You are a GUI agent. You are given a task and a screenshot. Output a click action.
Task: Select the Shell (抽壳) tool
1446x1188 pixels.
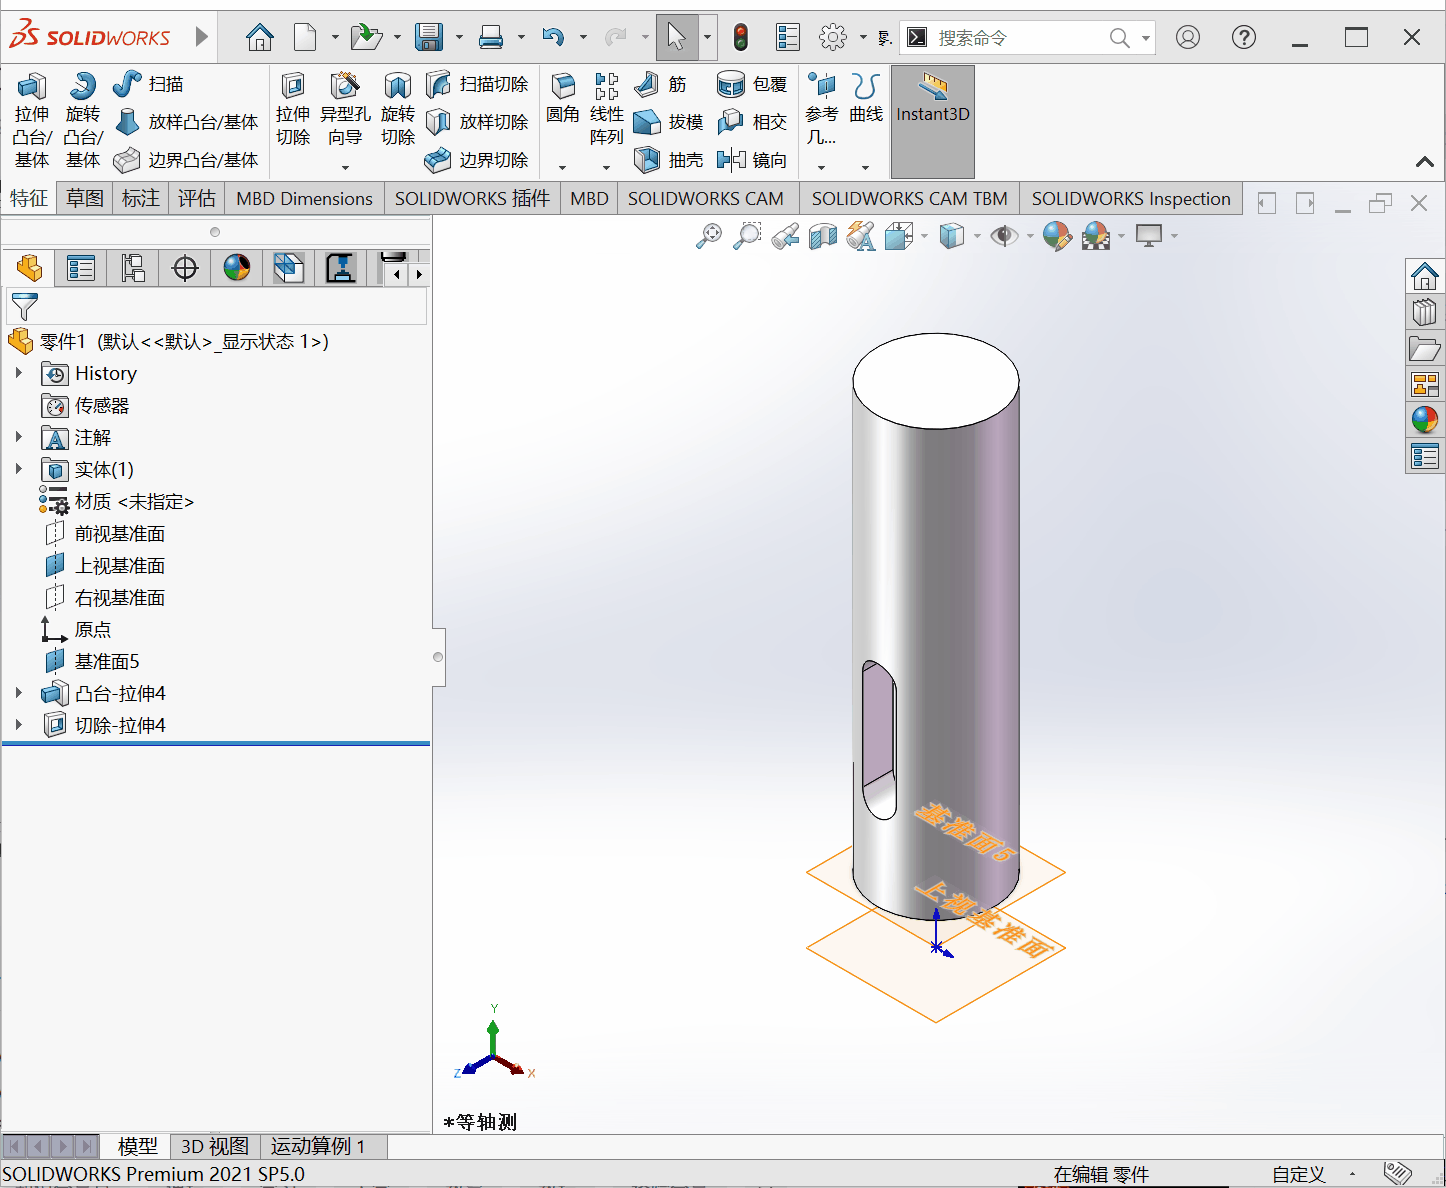(x=669, y=160)
